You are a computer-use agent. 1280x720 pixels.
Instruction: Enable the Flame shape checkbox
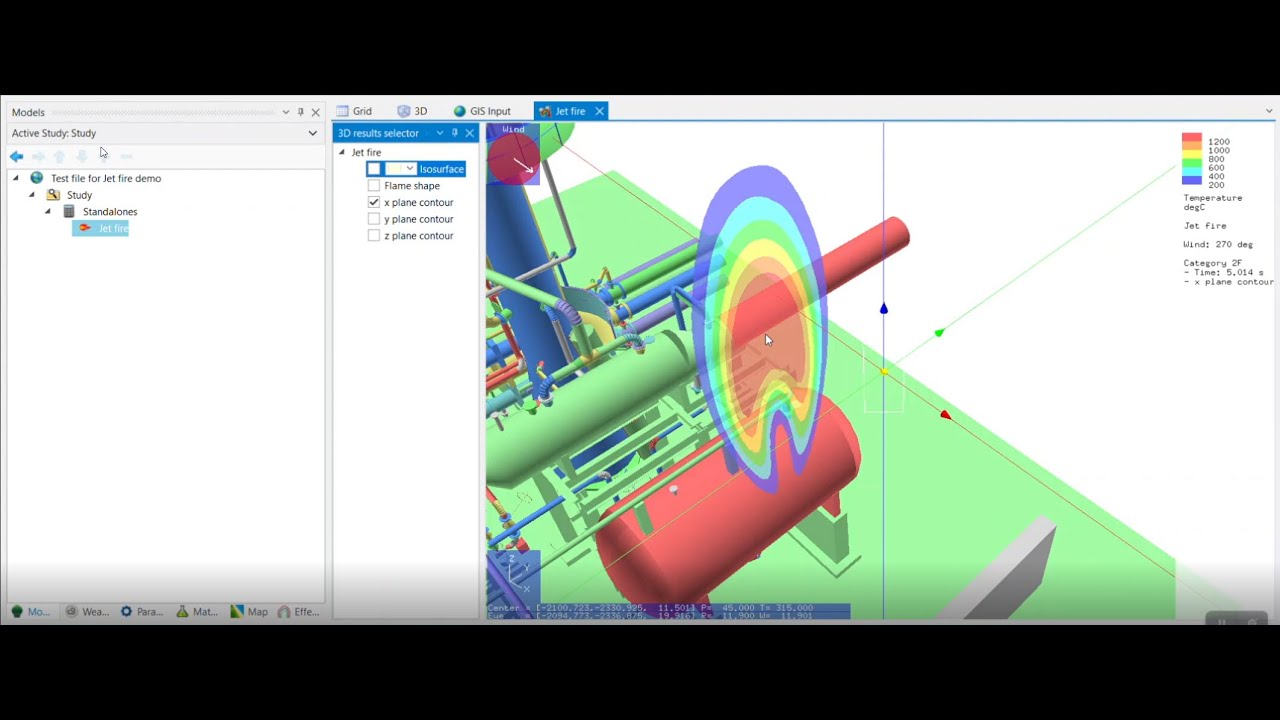point(374,186)
